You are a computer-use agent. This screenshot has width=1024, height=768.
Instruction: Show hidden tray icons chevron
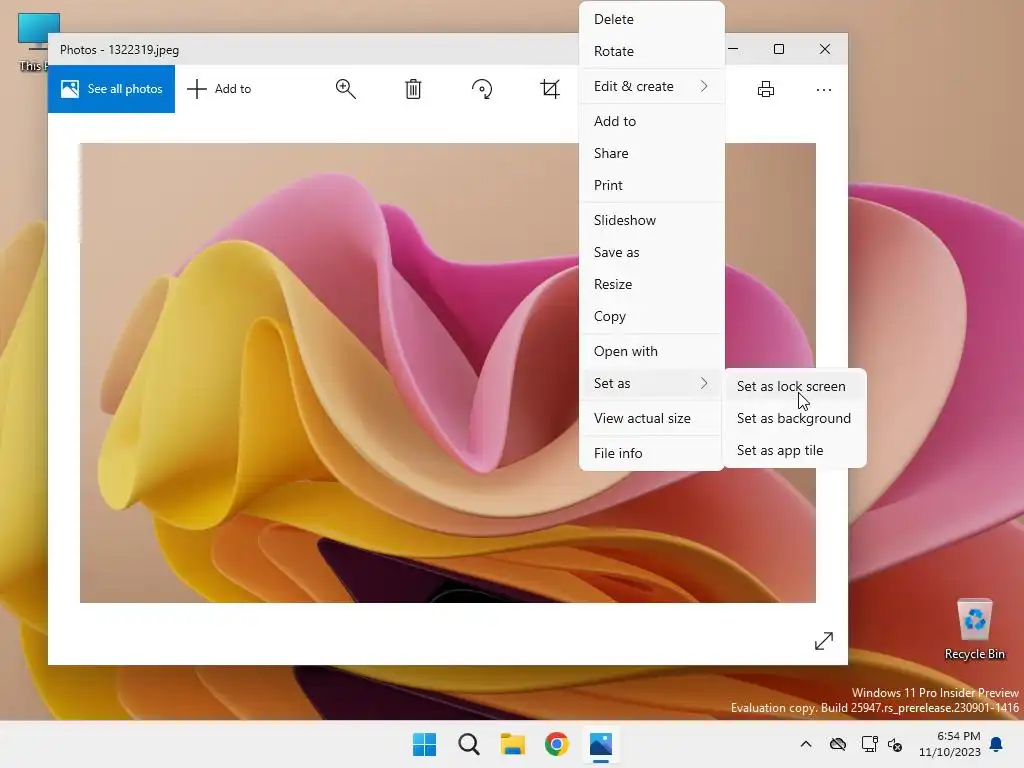[x=806, y=744]
